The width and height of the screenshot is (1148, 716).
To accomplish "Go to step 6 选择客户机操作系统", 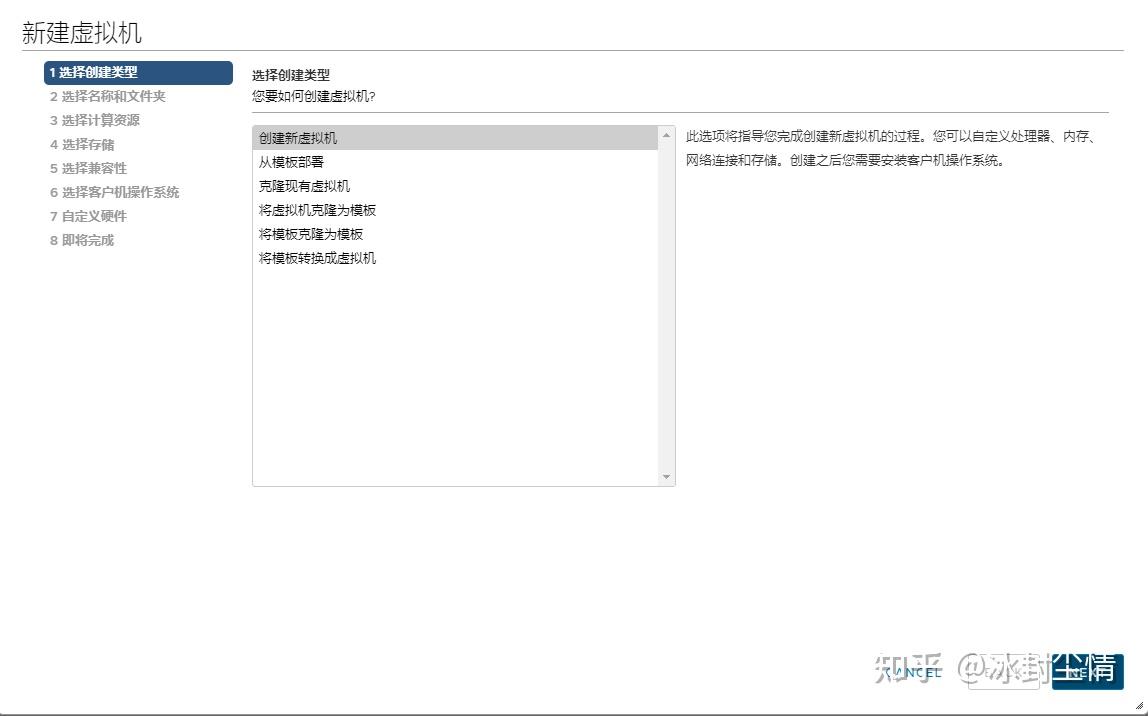I will coord(114,193).
